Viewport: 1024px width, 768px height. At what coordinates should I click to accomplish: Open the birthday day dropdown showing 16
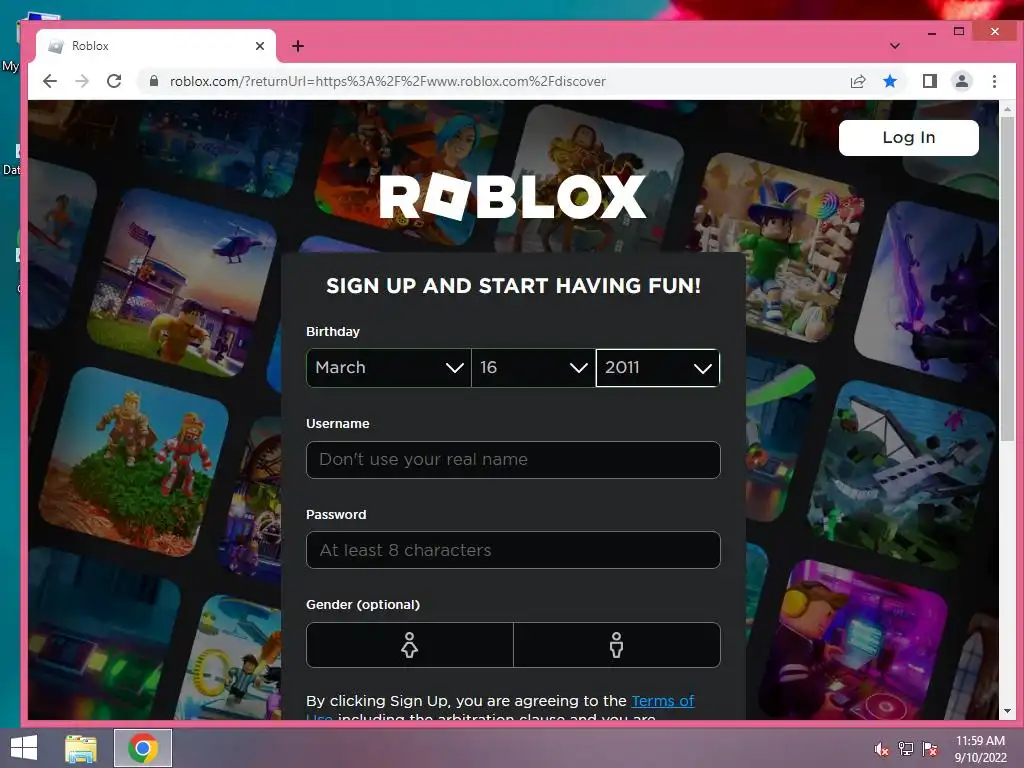(x=533, y=368)
